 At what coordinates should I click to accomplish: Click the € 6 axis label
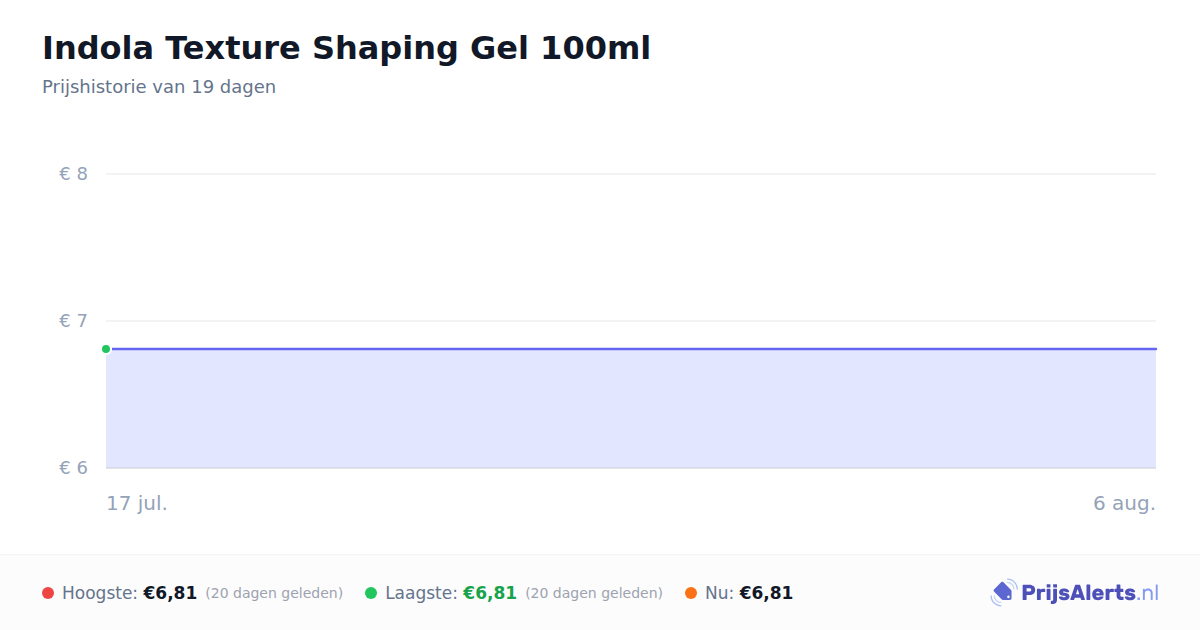74,468
